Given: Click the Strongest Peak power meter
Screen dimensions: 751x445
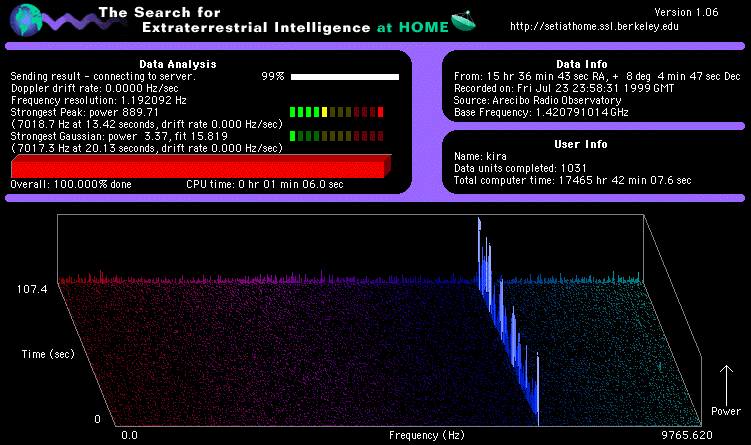Looking at the screenshot, I should point(337,112).
